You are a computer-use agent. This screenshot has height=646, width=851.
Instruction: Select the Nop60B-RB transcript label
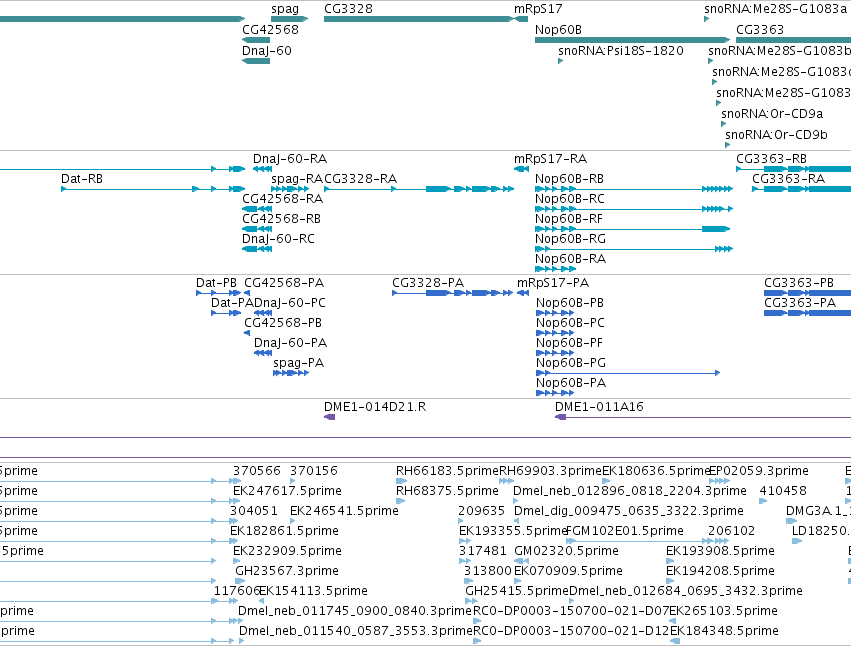tap(569, 179)
